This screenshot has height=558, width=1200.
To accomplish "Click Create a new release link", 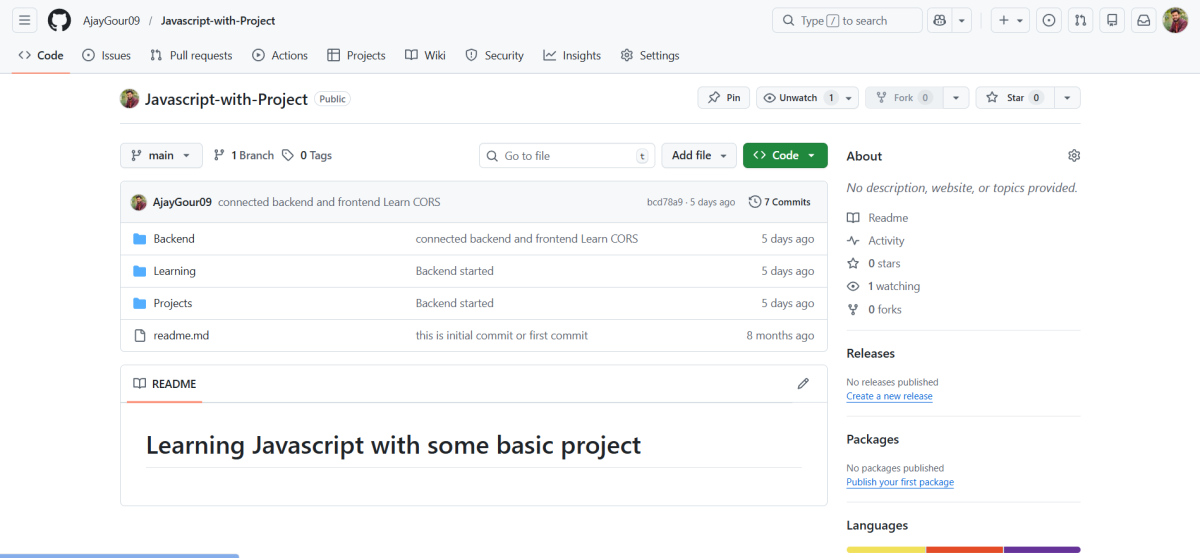I will coord(889,396).
